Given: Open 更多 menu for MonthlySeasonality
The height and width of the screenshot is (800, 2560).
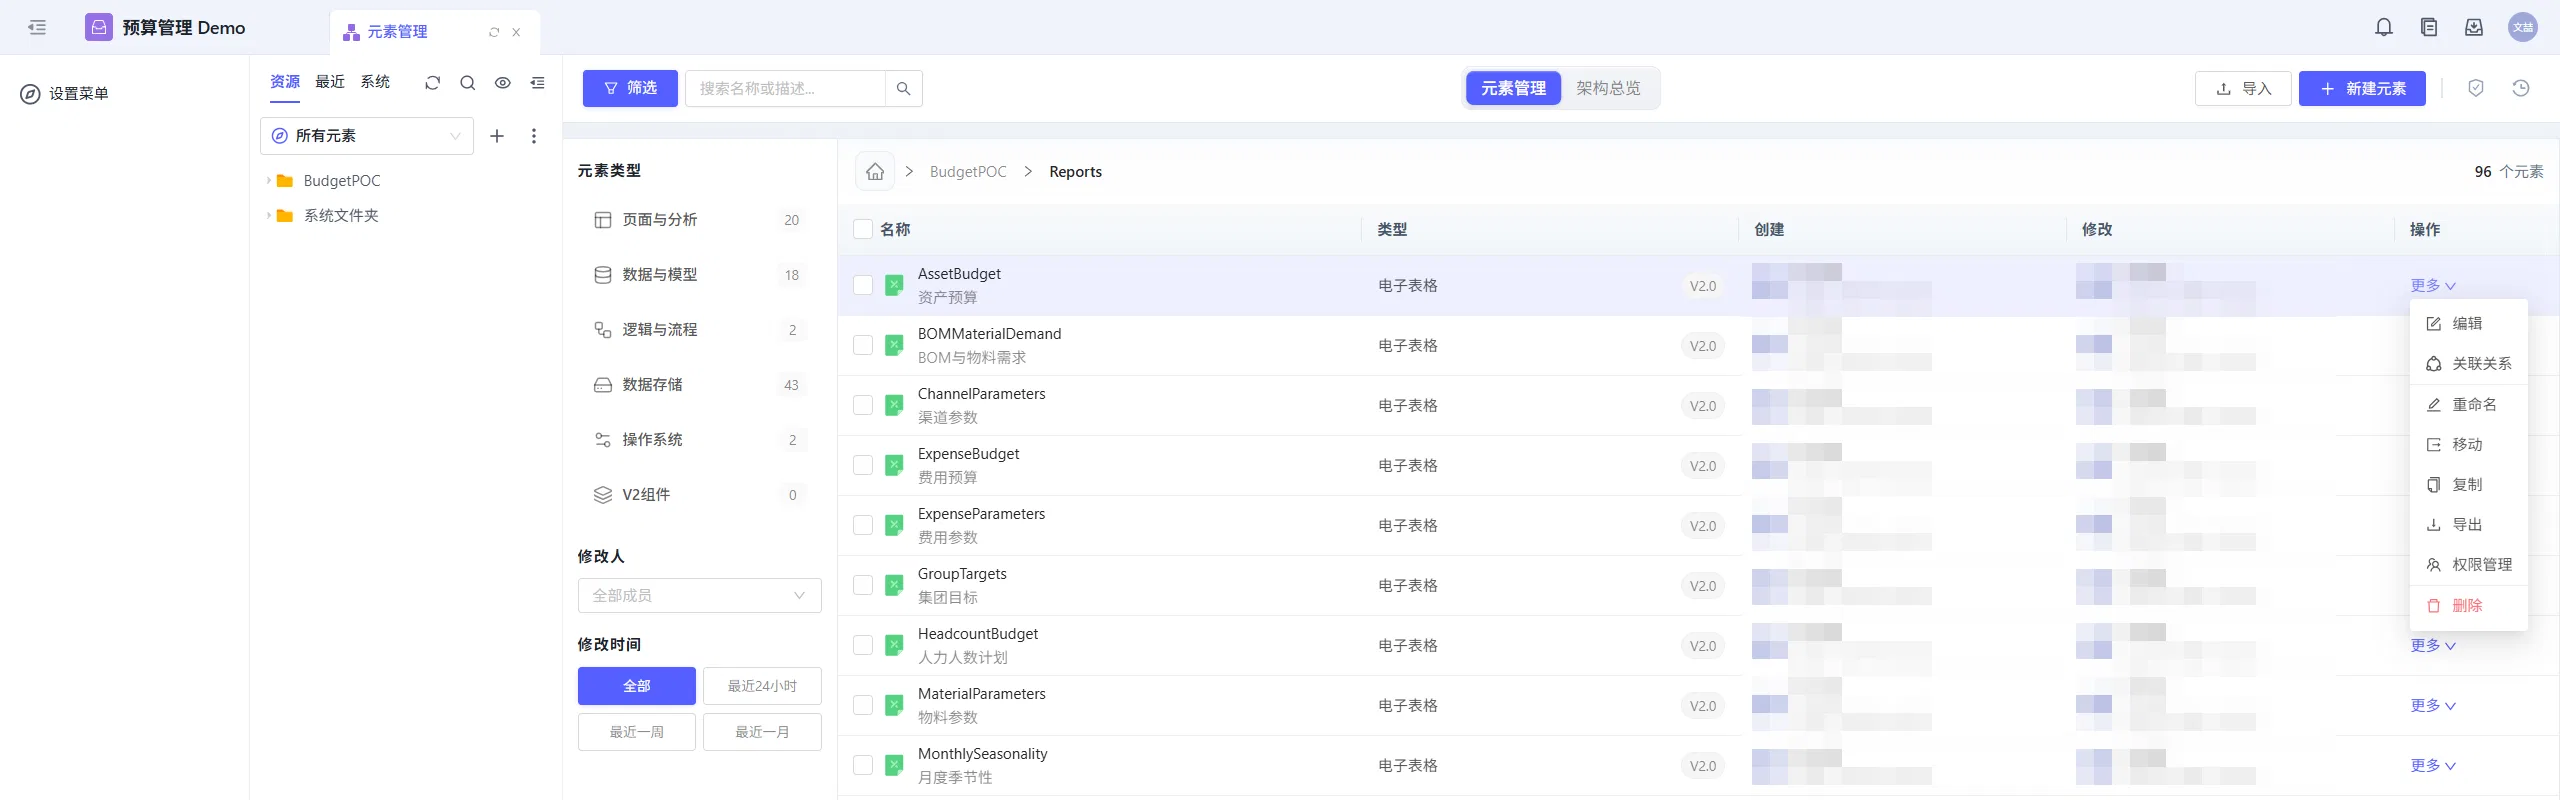Looking at the screenshot, I should pos(2433,766).
